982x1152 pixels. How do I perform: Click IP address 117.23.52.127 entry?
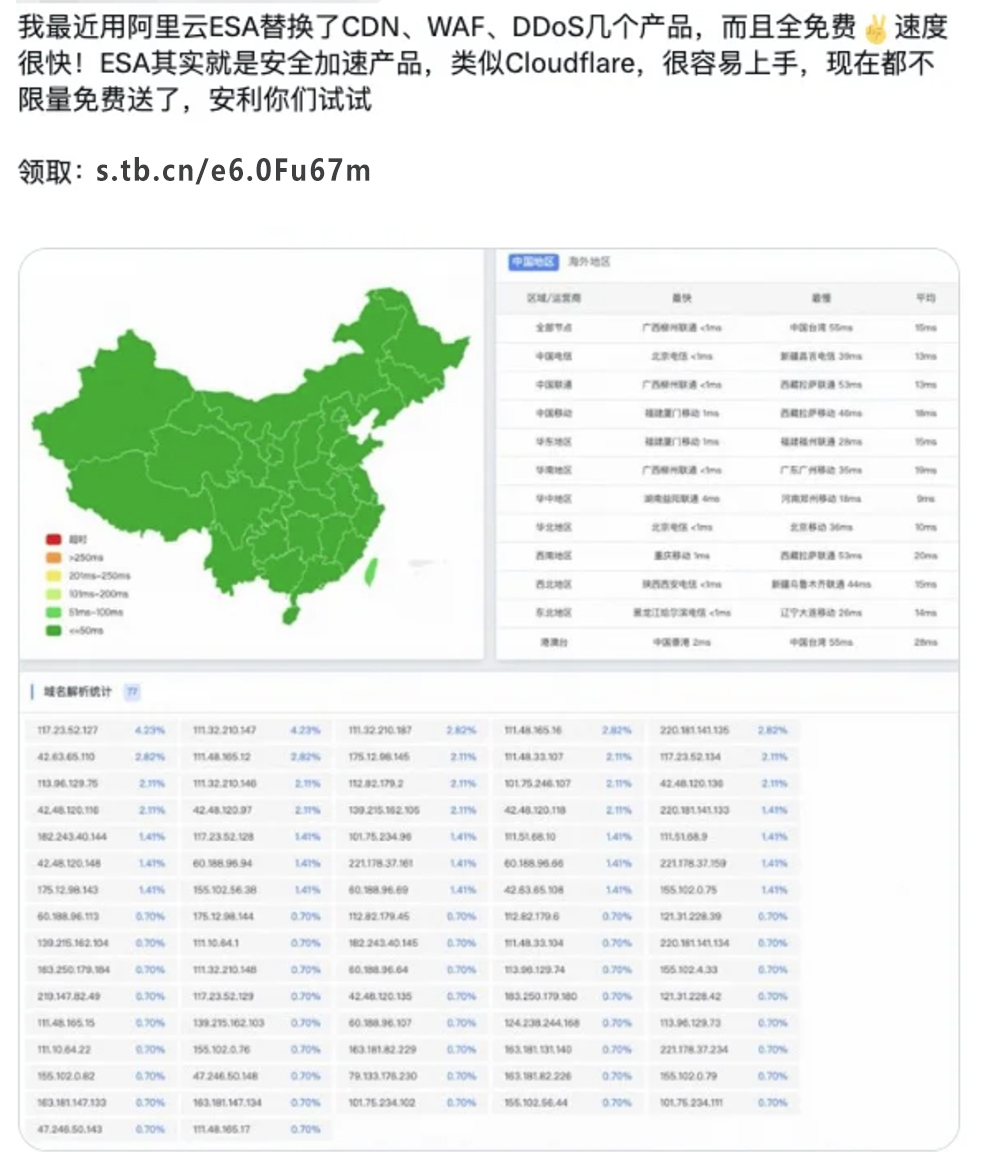(x=69, y=731)
